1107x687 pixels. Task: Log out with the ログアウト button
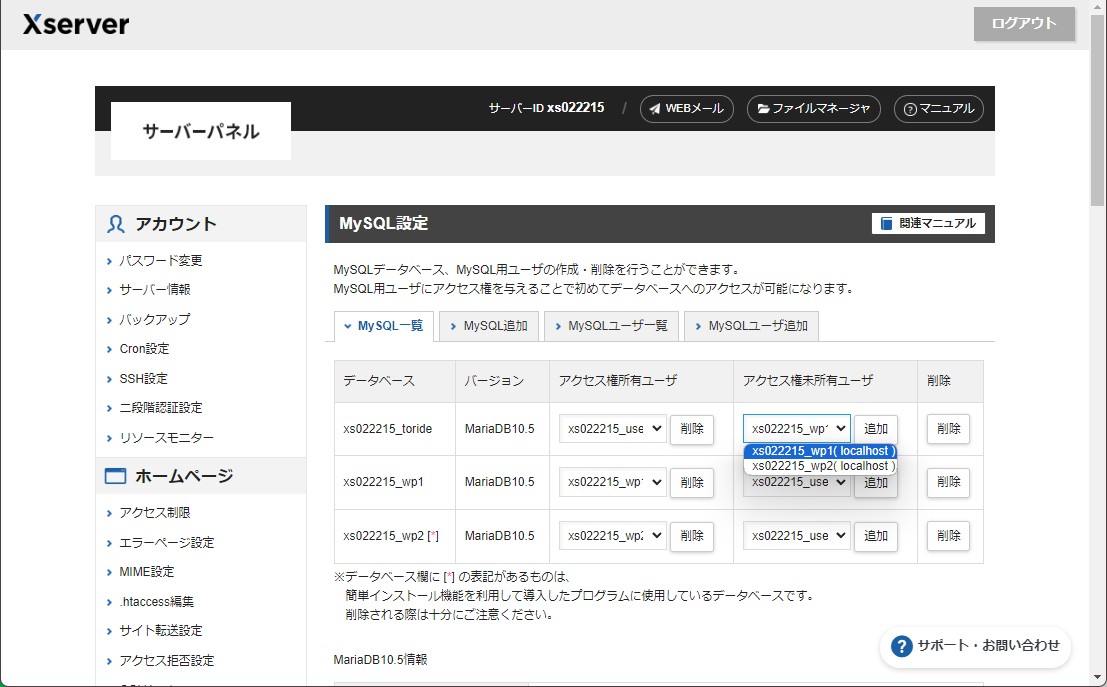click(x=1024, y=24)
